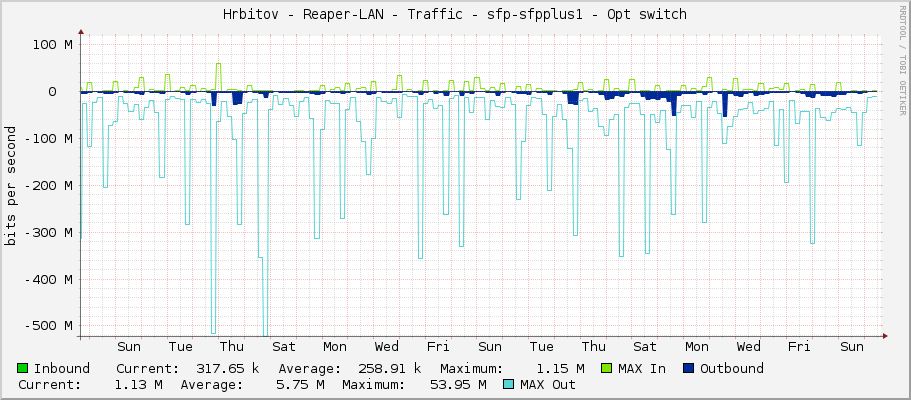Click the first 'Thu' x-axis label

click(x=232, y=347)
